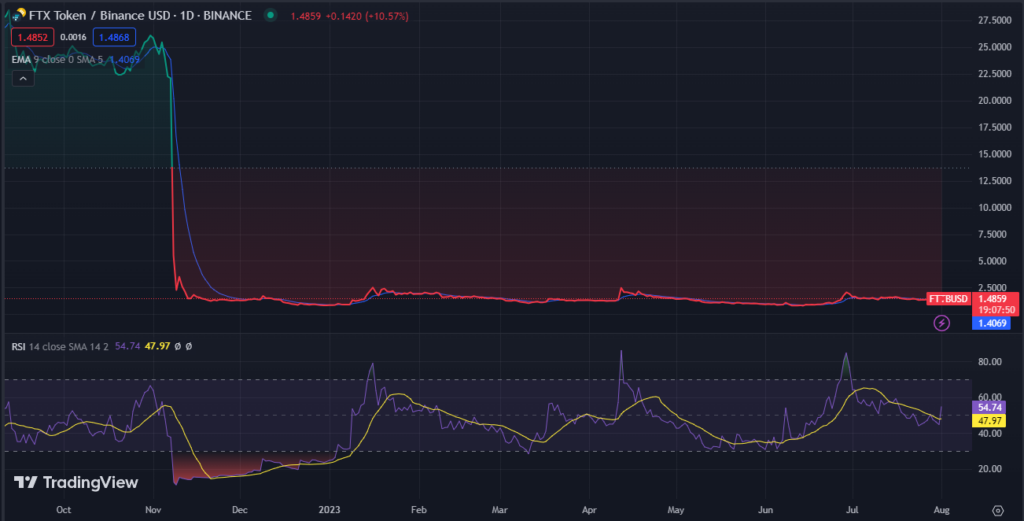Click the 19:07:50 bar countdown label
This screenshot has width=1024, height=521.
tap(996, 310)
